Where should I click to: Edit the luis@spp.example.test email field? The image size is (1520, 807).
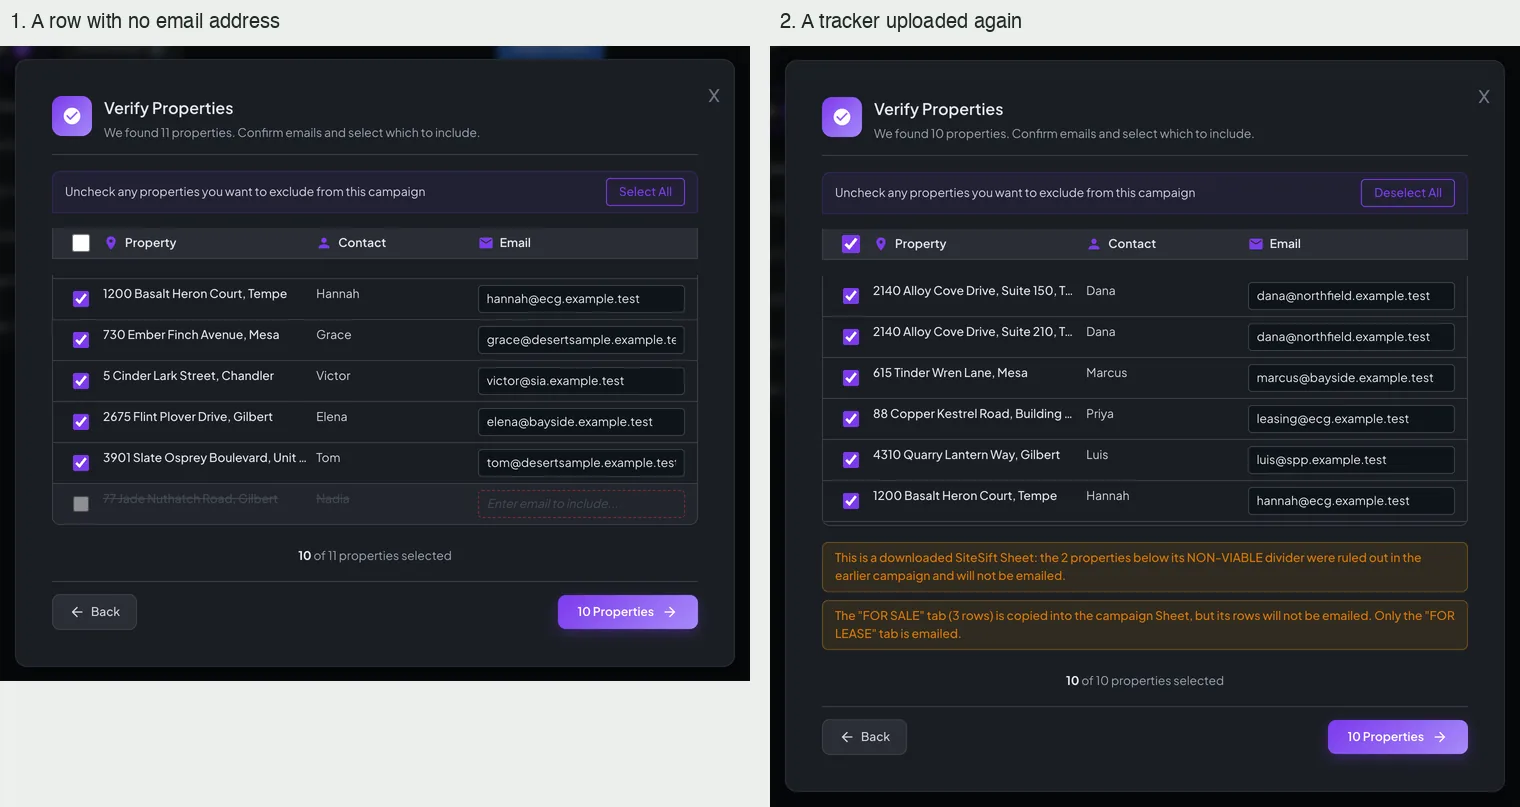pos(1351,460)
